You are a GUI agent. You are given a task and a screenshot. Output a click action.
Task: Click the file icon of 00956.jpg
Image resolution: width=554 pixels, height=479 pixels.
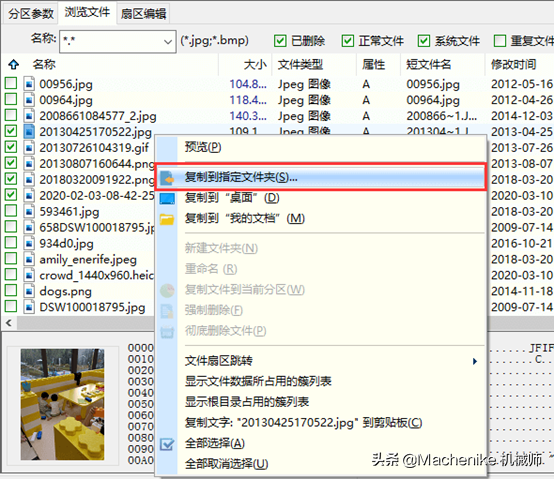[29, 84]
